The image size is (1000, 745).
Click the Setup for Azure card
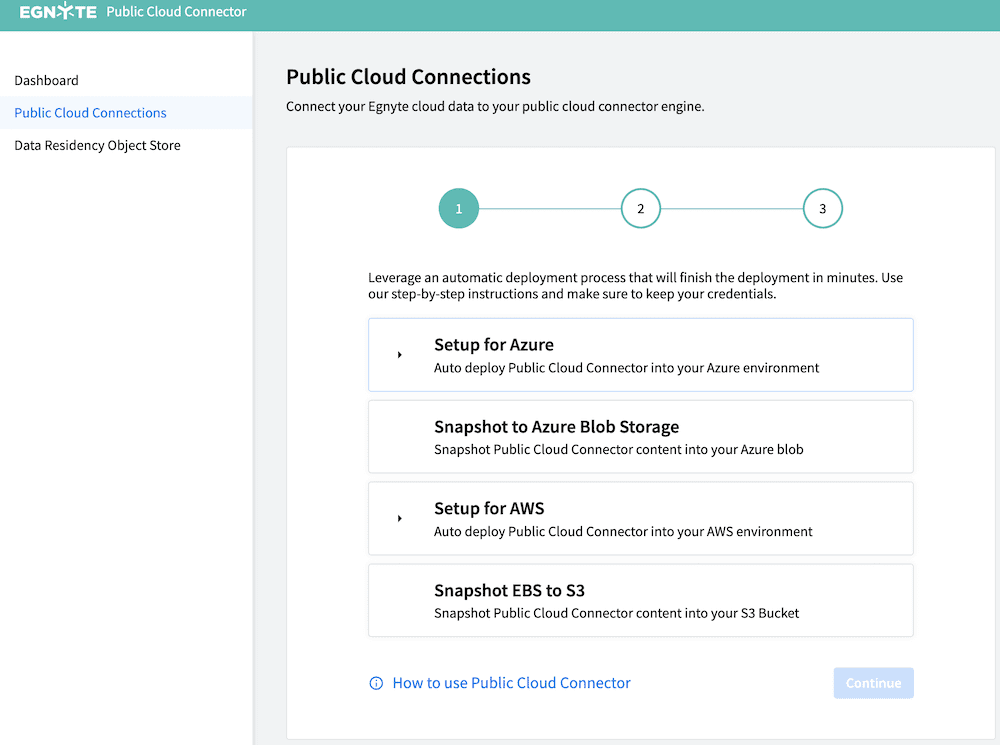[x=640, y=354]
